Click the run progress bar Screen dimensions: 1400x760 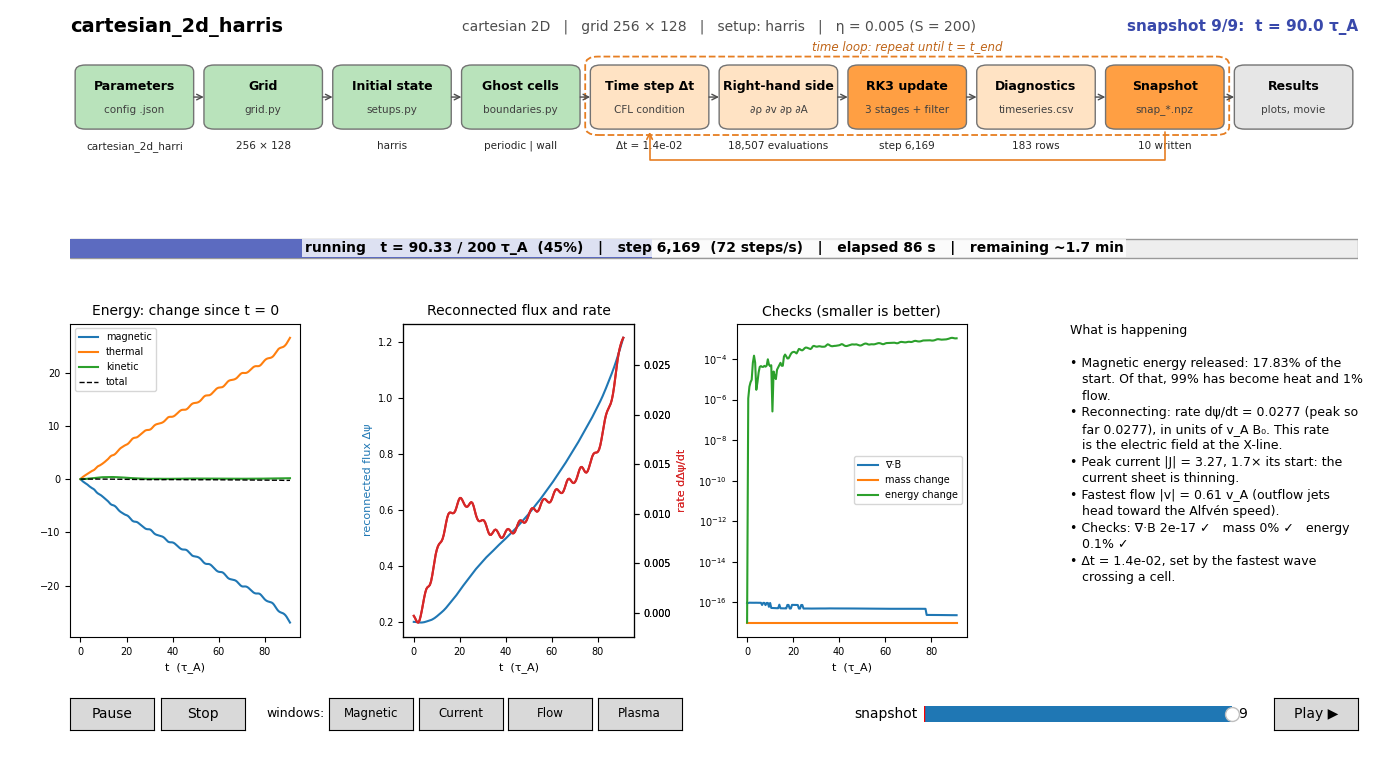pos(714,248)
